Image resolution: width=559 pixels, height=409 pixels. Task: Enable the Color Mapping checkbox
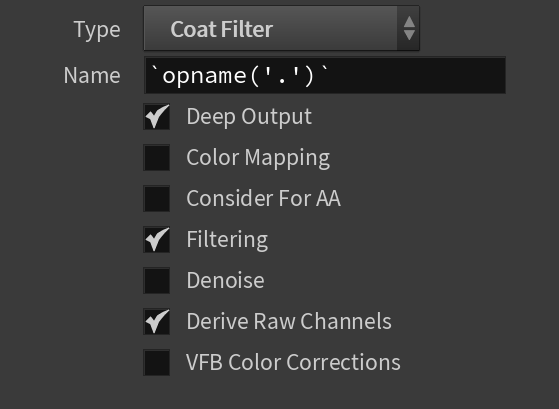click(157, 158)
